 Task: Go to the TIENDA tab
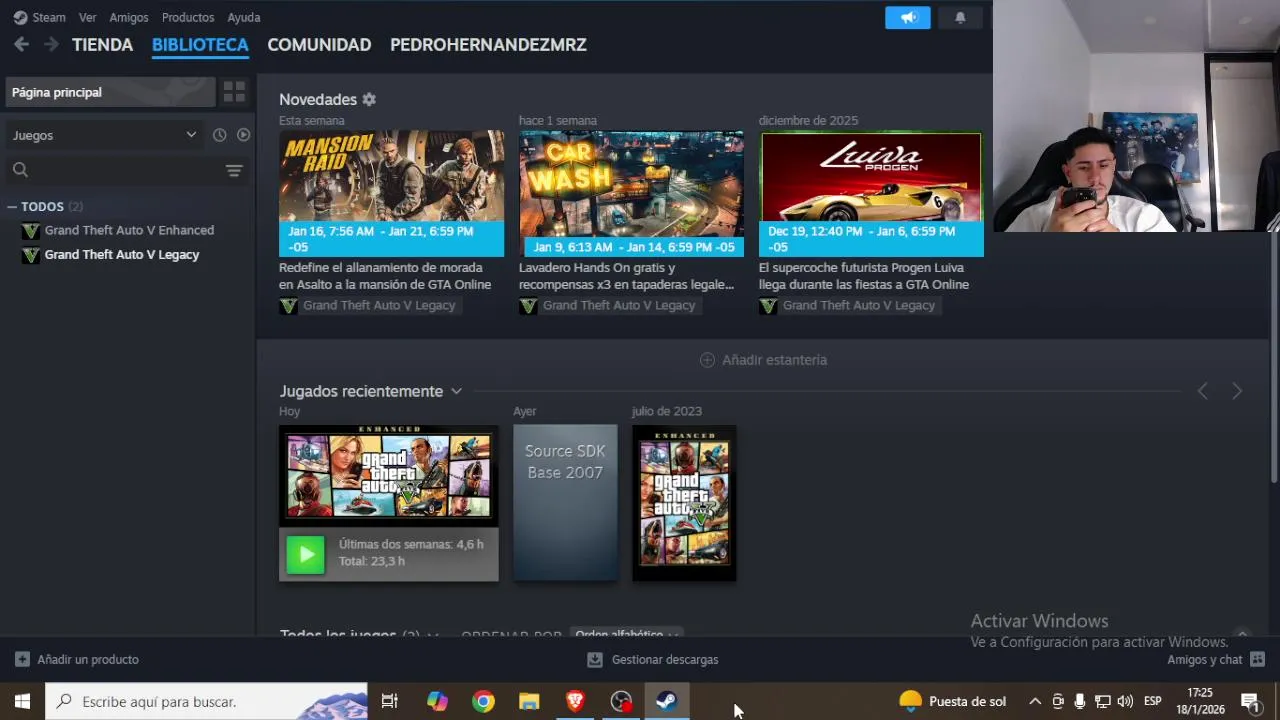102,44
